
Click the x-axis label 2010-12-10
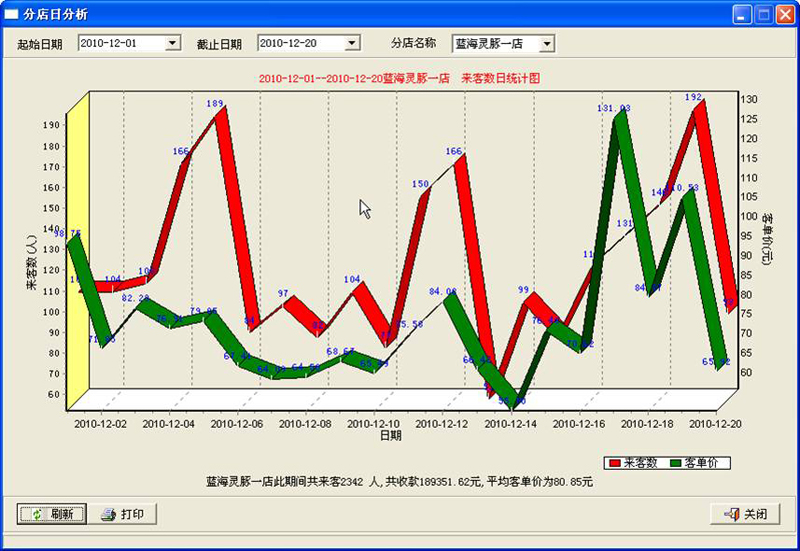(373, 424)
